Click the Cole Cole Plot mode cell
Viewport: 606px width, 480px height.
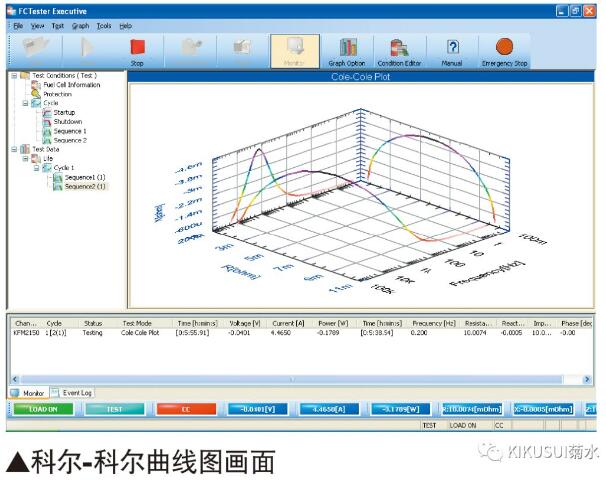[140, 333]
